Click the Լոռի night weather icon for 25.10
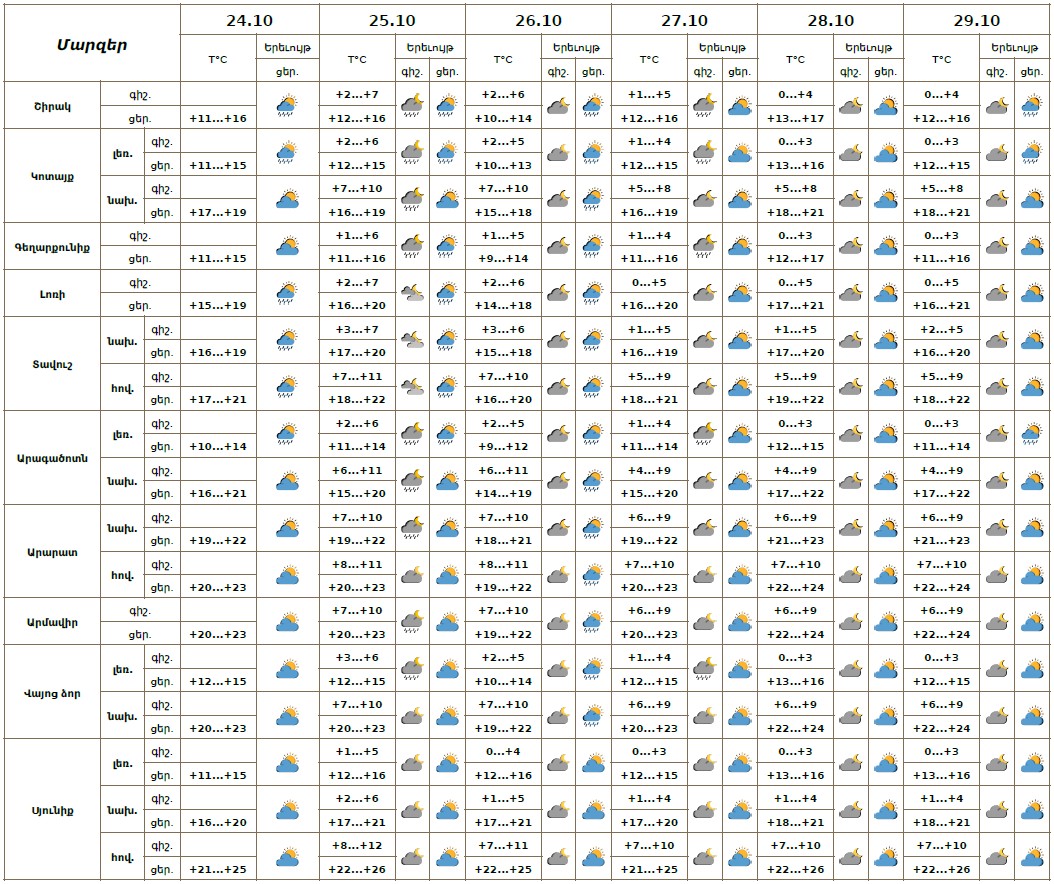Image resolution: width=1054 pixels, height=884 pixels. [412, 293]
